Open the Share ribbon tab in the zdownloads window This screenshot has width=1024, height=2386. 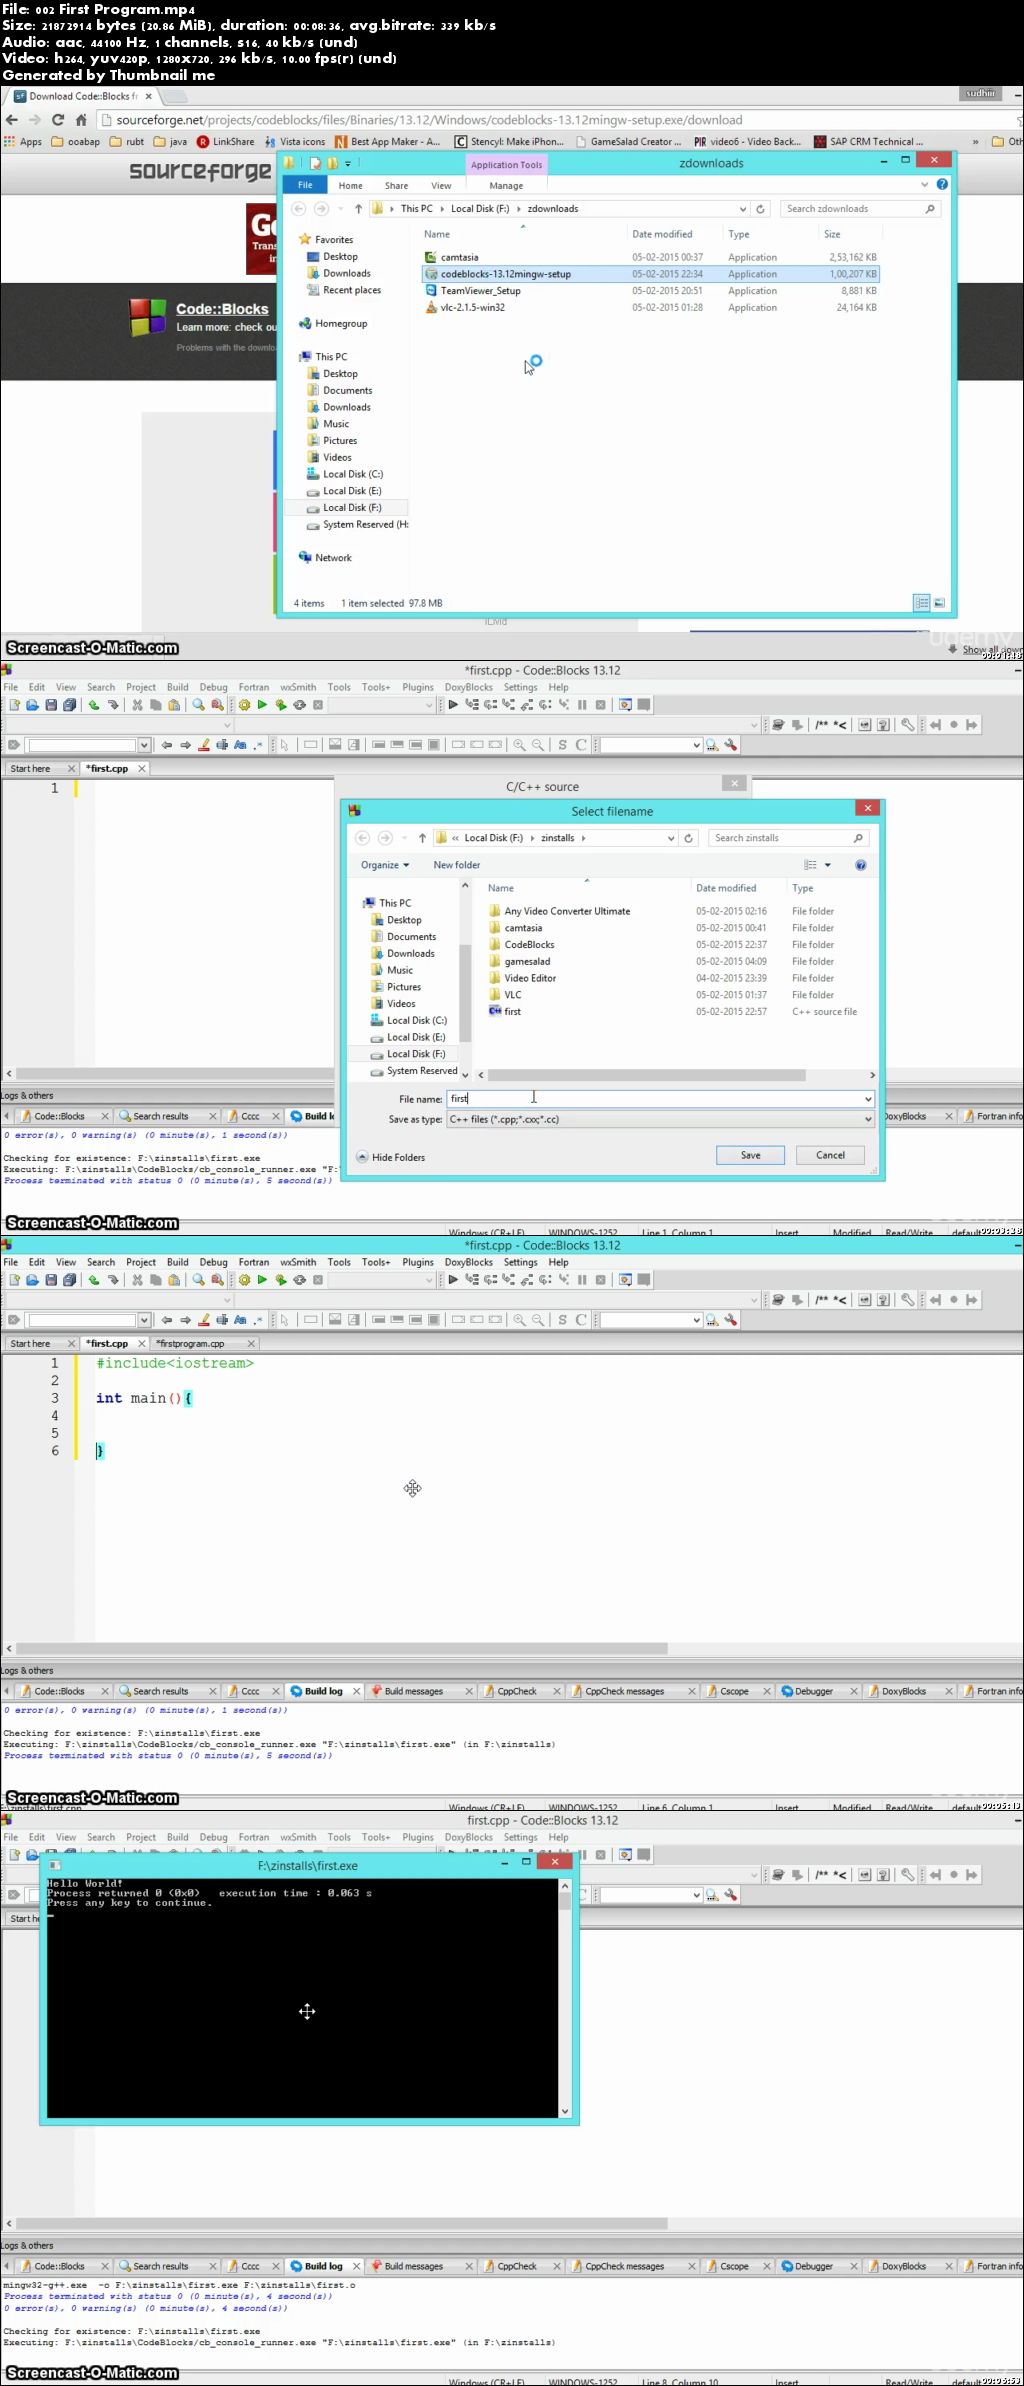pyautogui.click(x=396, y=186)
